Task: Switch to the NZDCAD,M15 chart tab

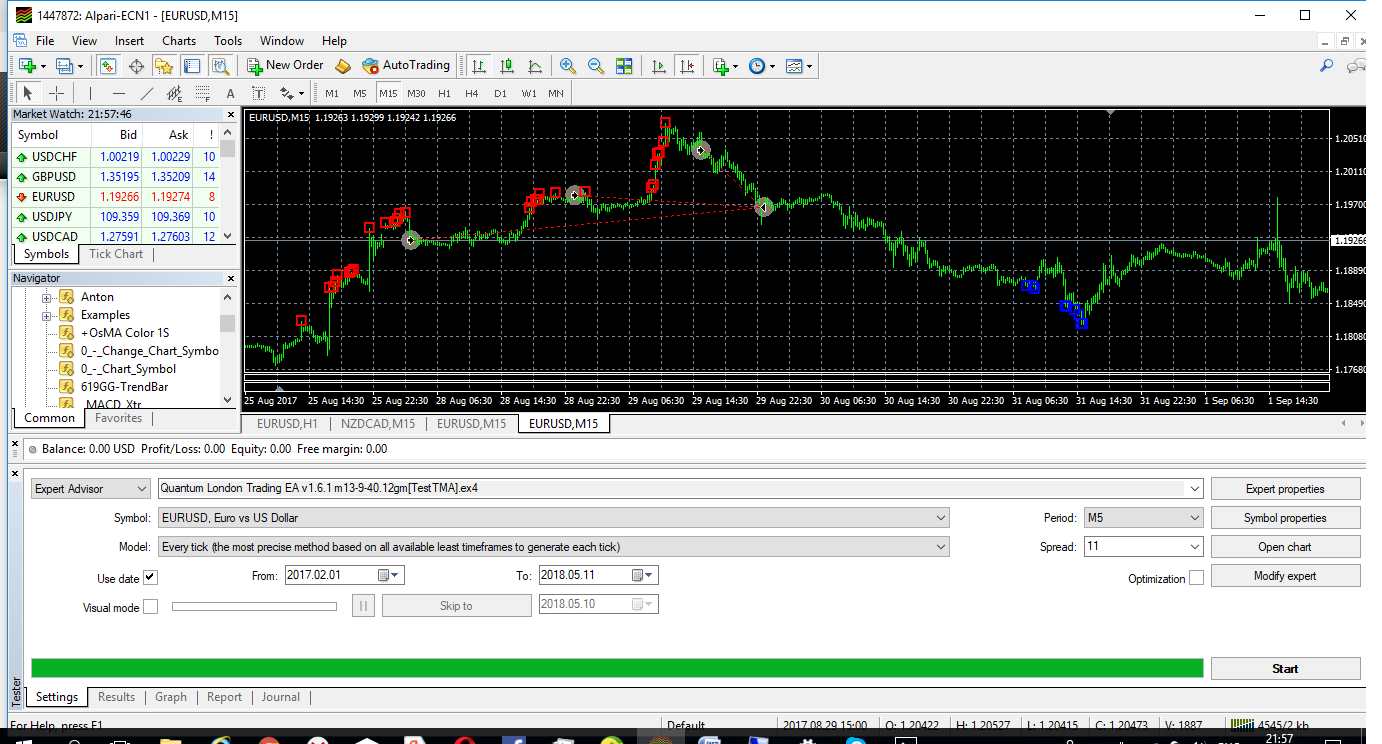Action: [377, 424]
